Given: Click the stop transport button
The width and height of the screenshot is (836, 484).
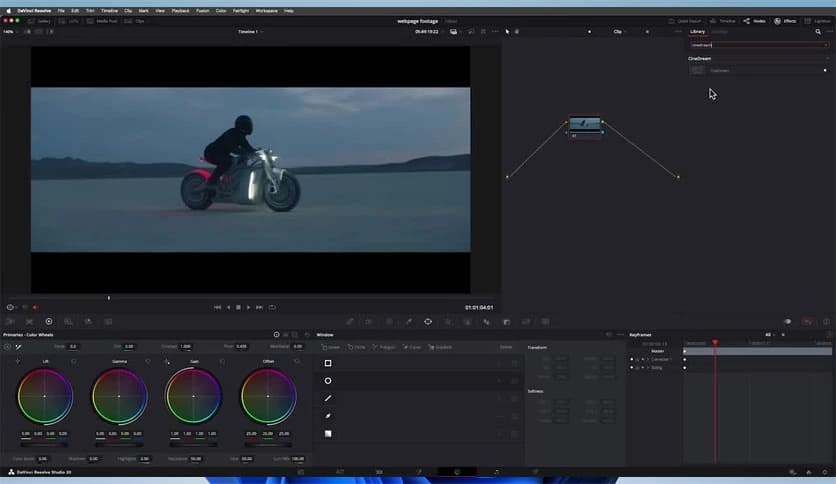Looking at the screenshot, I should [238, 308].
